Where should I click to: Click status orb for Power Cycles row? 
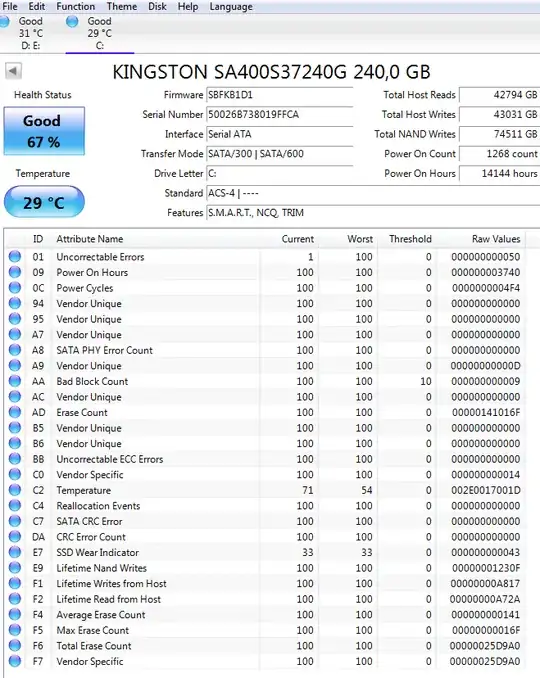pos(15,288)
